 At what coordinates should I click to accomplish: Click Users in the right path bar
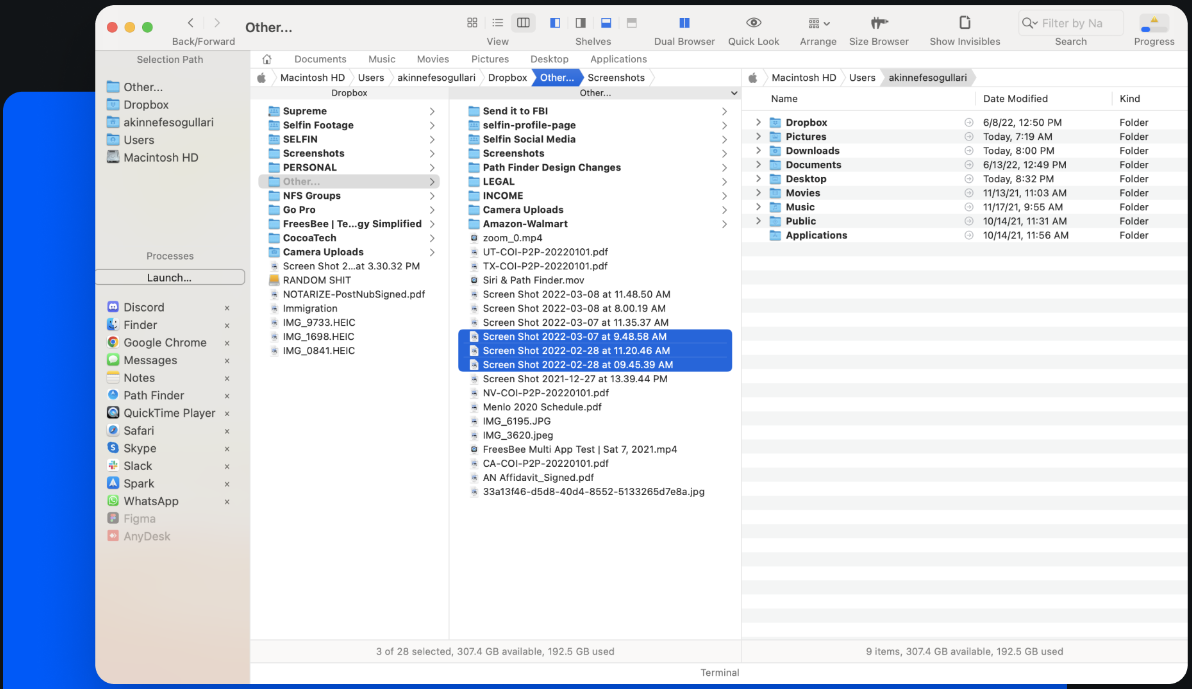pos(862,78)
